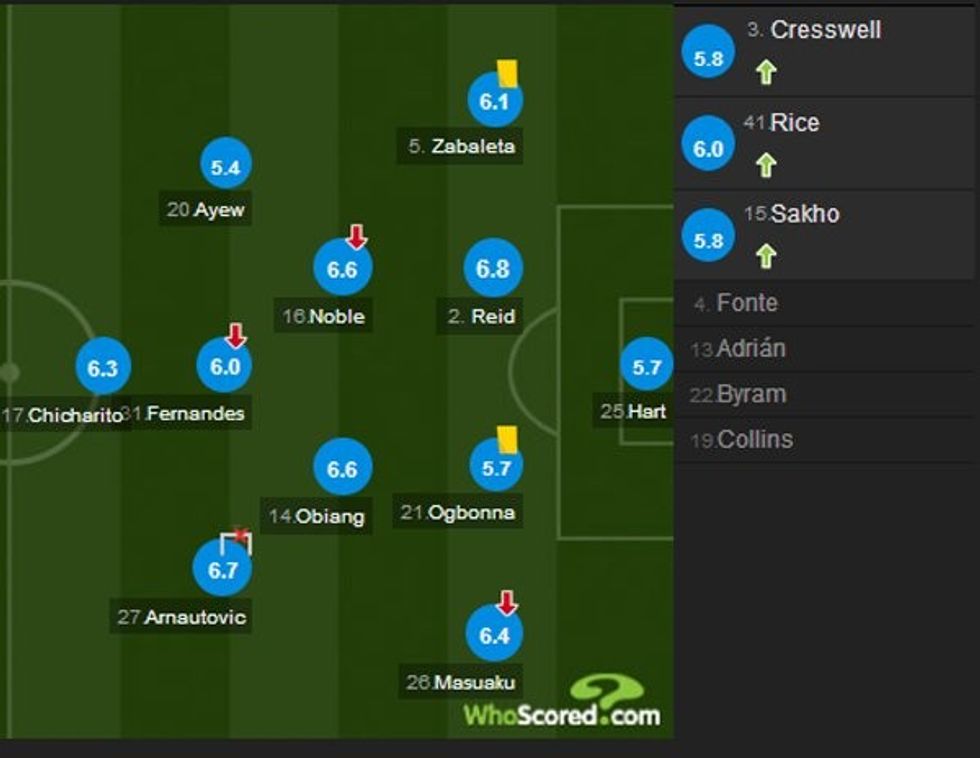This screenshot has height=758, width=980.
Task: Select Adrián in the bench list
Action: tap(751, 349)
